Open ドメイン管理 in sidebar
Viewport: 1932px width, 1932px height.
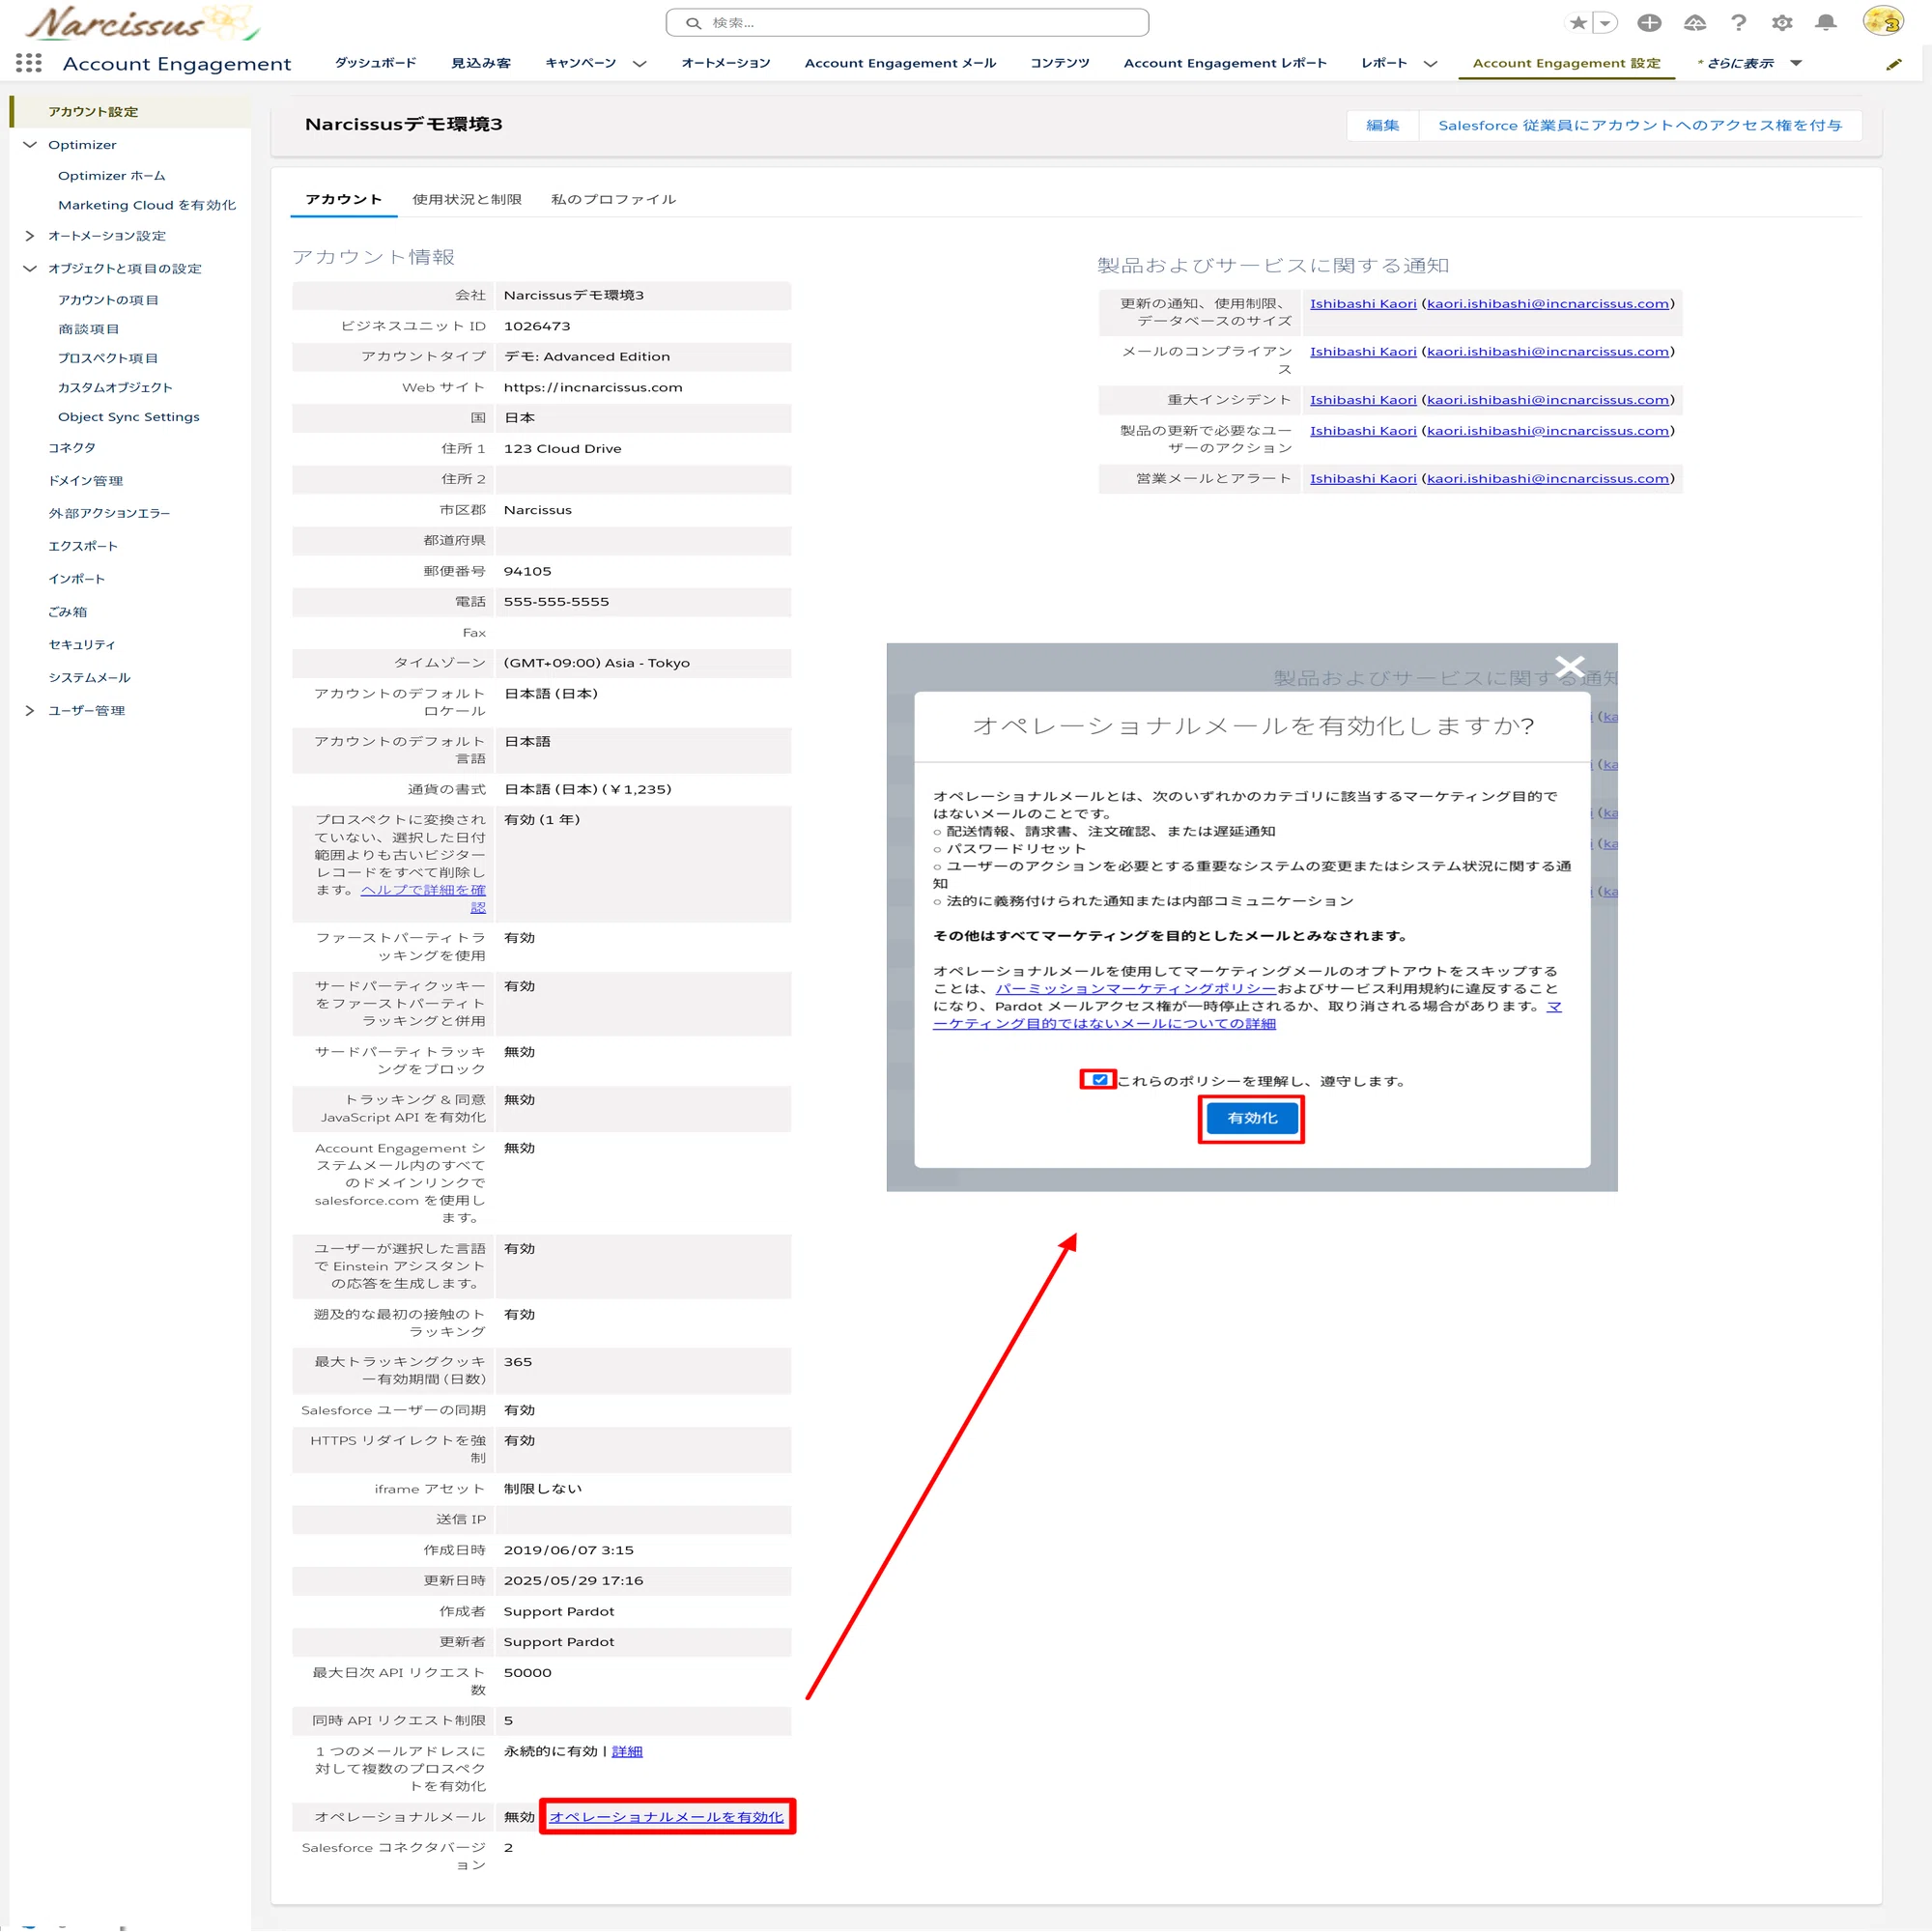point(86,481)
